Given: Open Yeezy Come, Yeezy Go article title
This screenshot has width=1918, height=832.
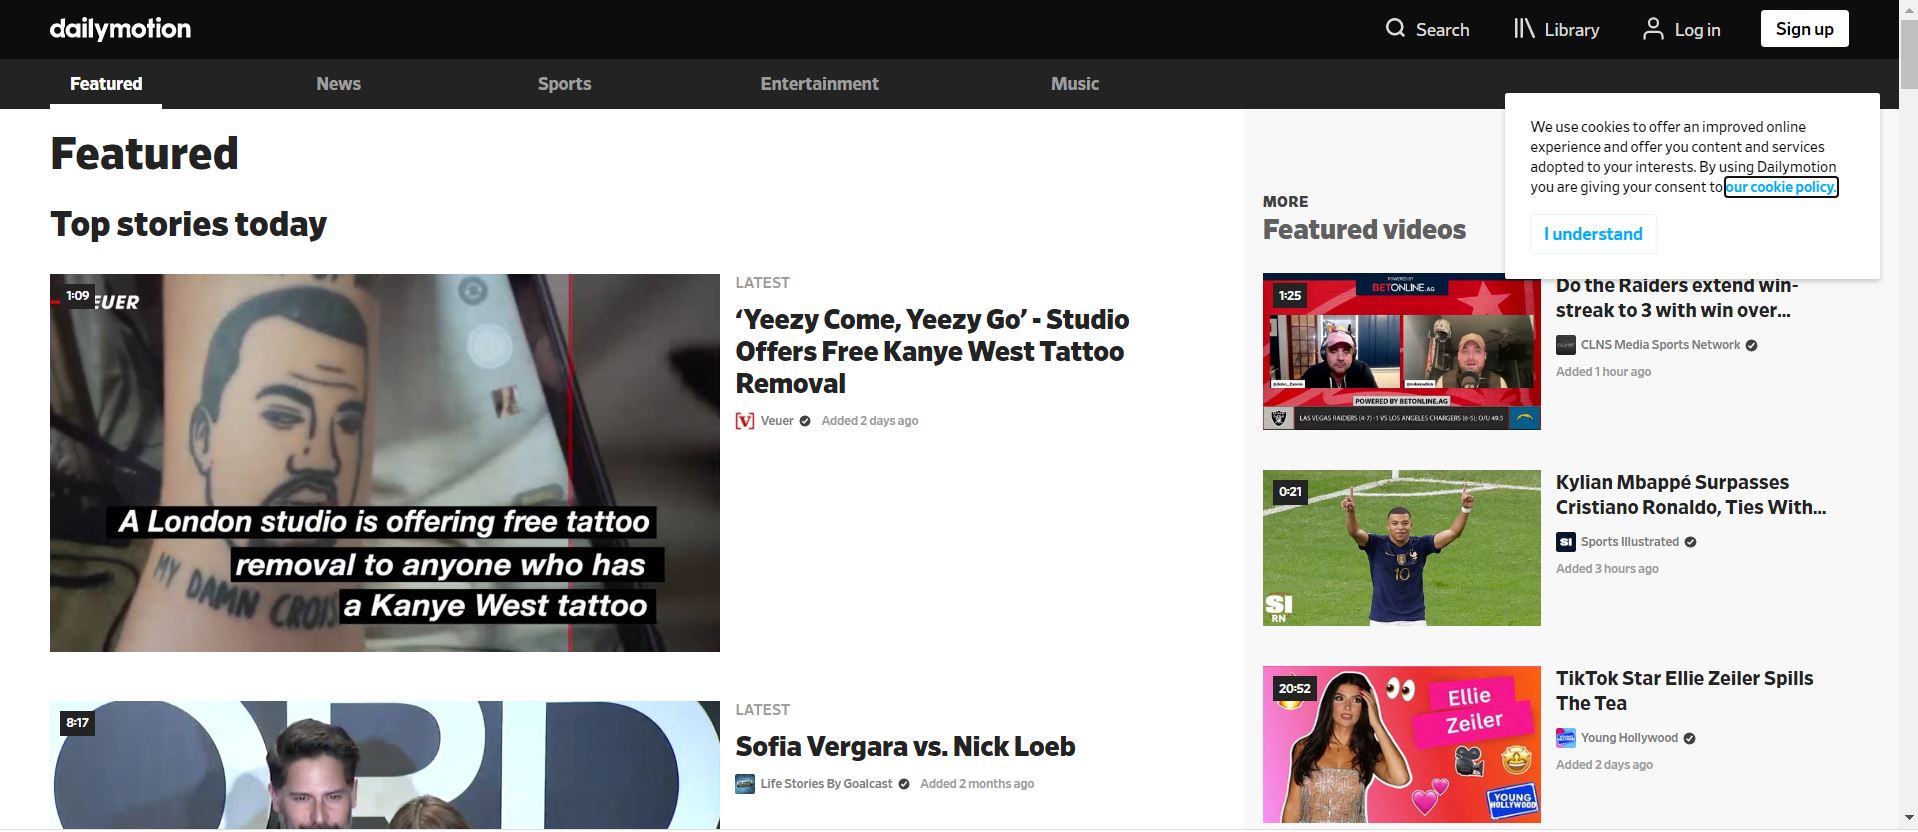Looking at the screenshot, I should click(x=932, y=351).
